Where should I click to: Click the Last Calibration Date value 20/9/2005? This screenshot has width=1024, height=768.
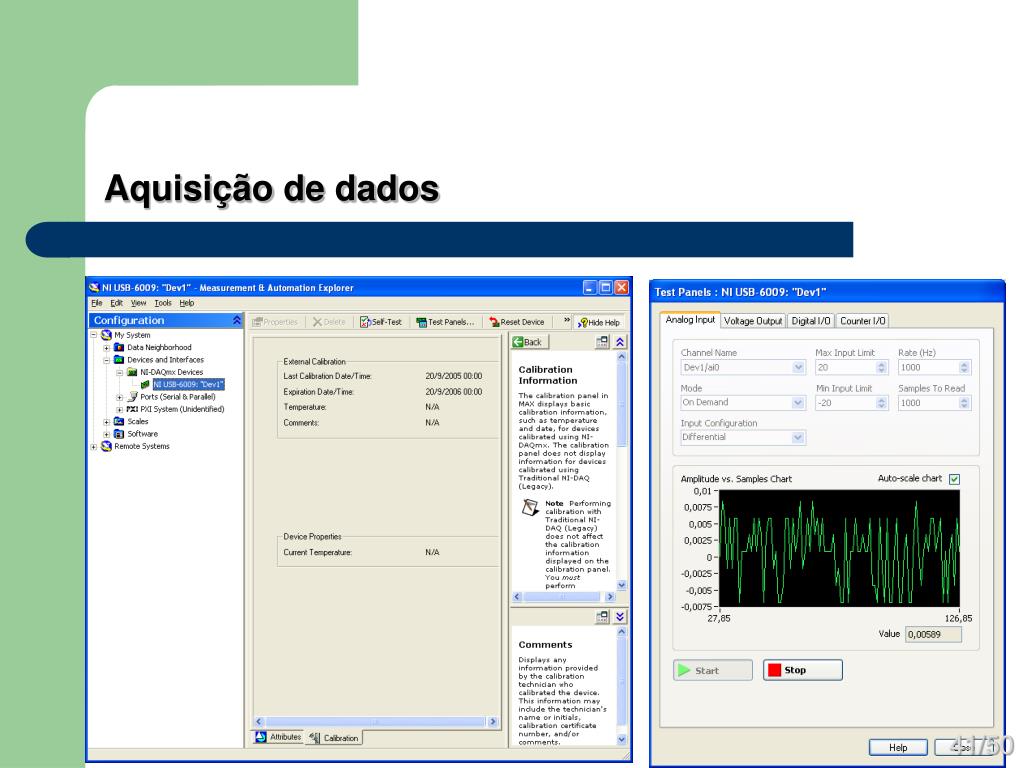click(x=454, y=376)
